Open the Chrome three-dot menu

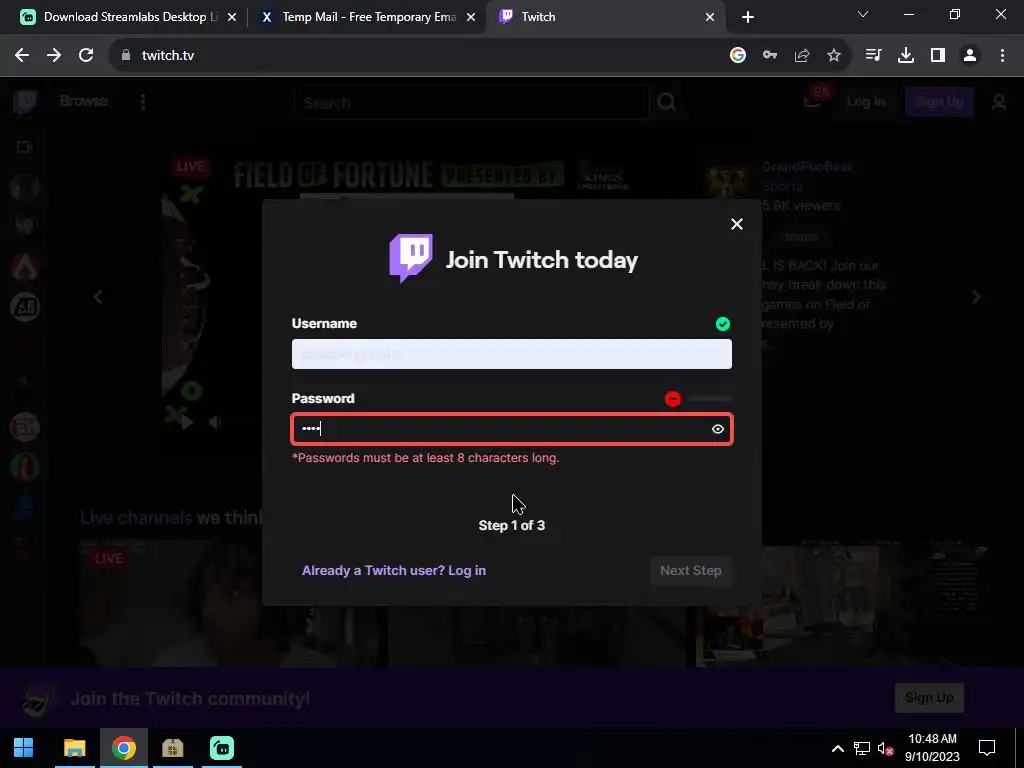click(x=1002, y=56)
